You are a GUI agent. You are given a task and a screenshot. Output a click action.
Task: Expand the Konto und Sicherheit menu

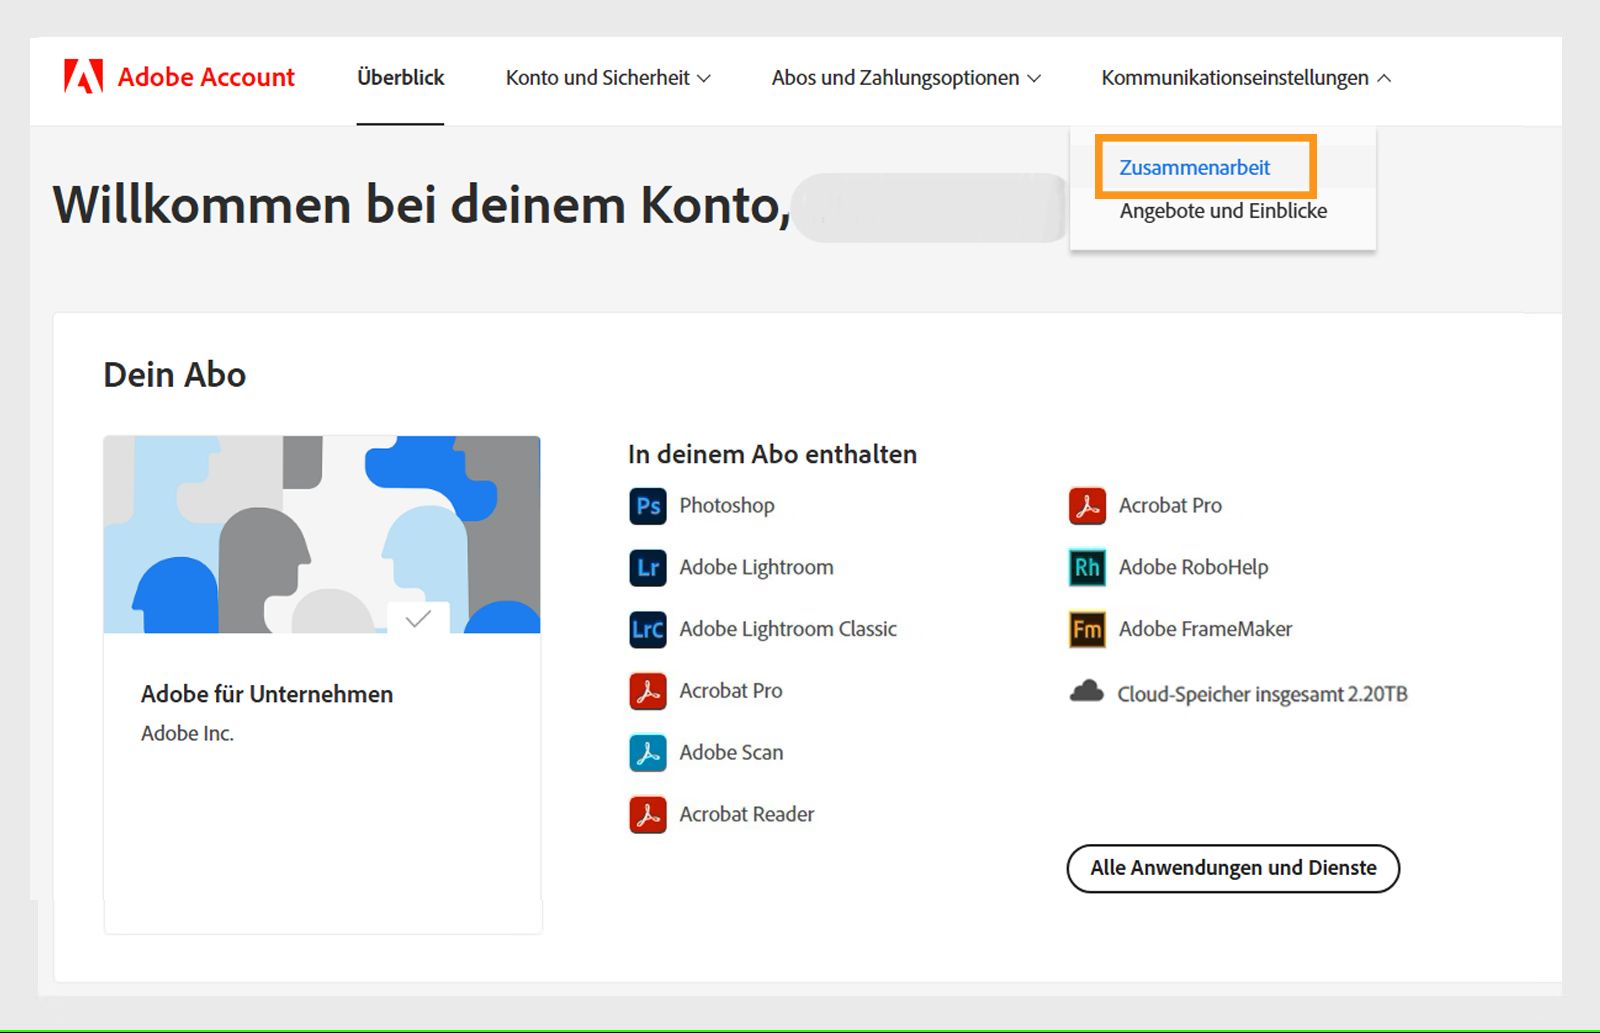608,78
